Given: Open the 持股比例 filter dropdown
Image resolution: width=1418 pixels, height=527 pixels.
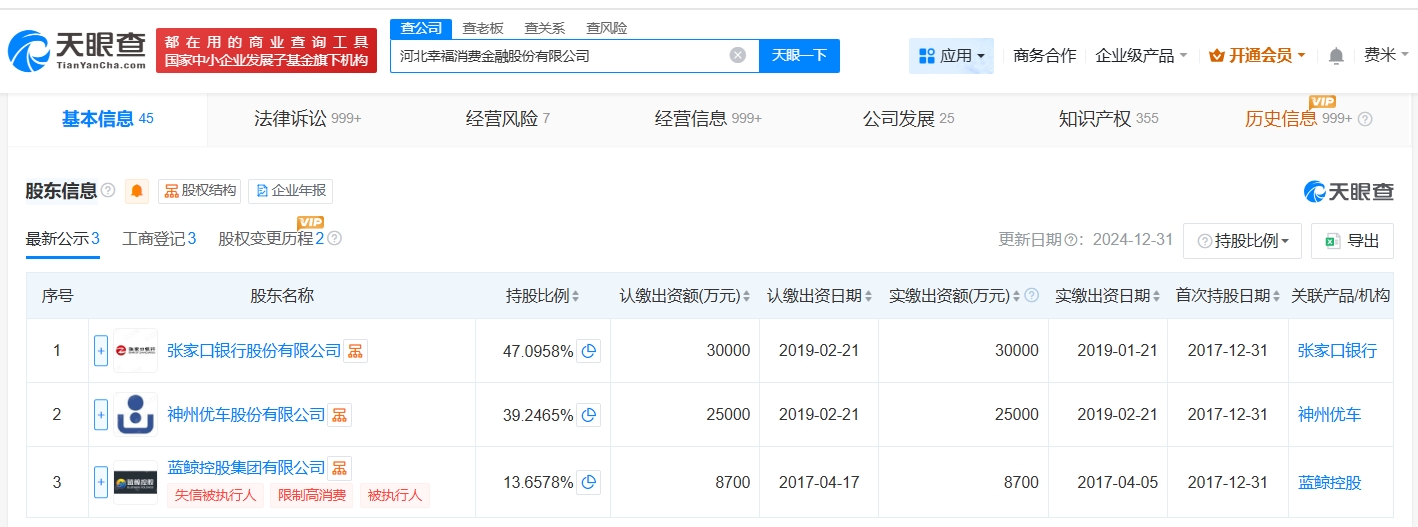Looking at the screenshot, I should (x=1242, y=241).
